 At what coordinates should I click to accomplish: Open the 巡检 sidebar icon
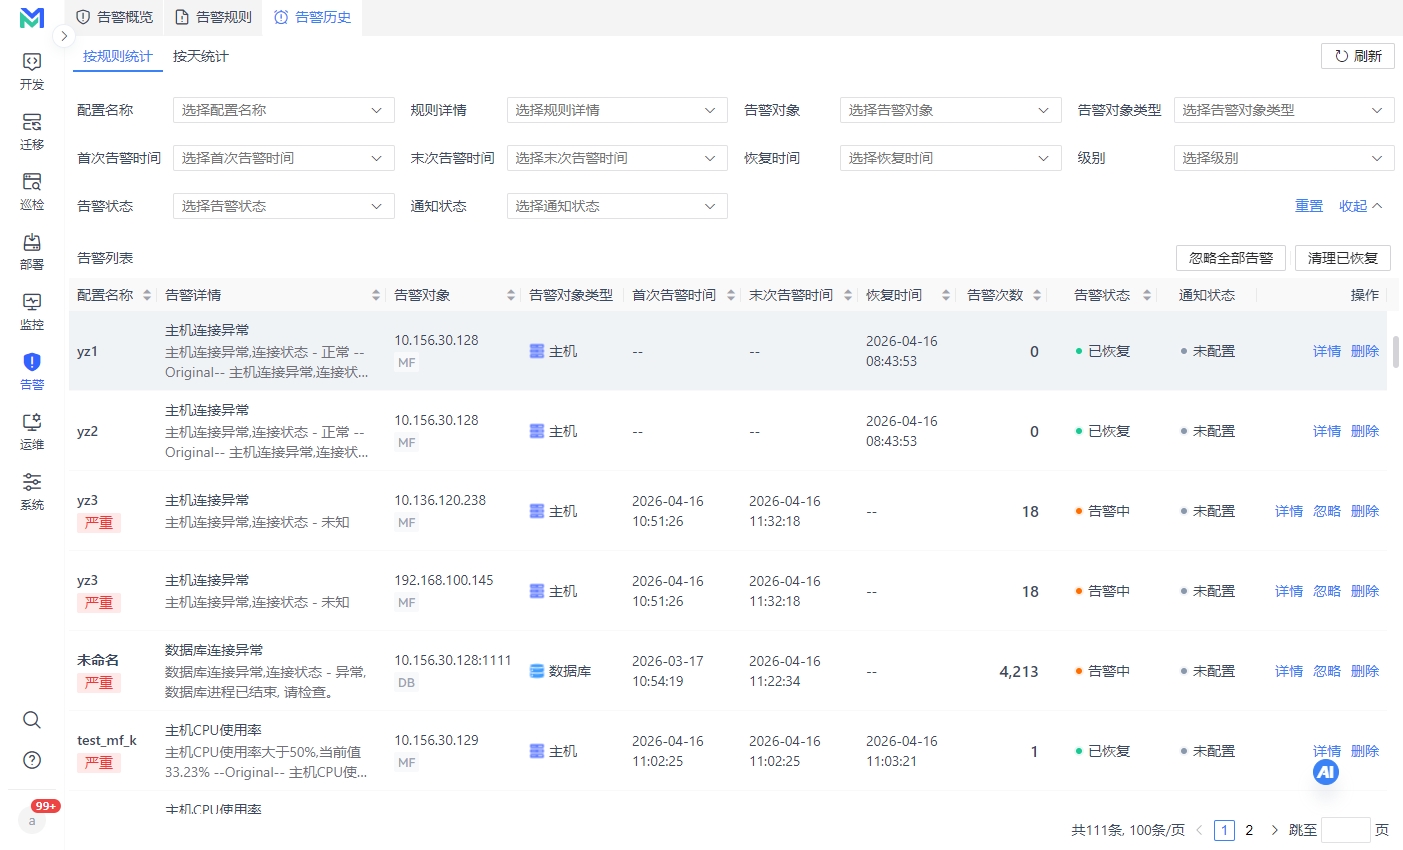pyautogui.click(x=32, y=191)
